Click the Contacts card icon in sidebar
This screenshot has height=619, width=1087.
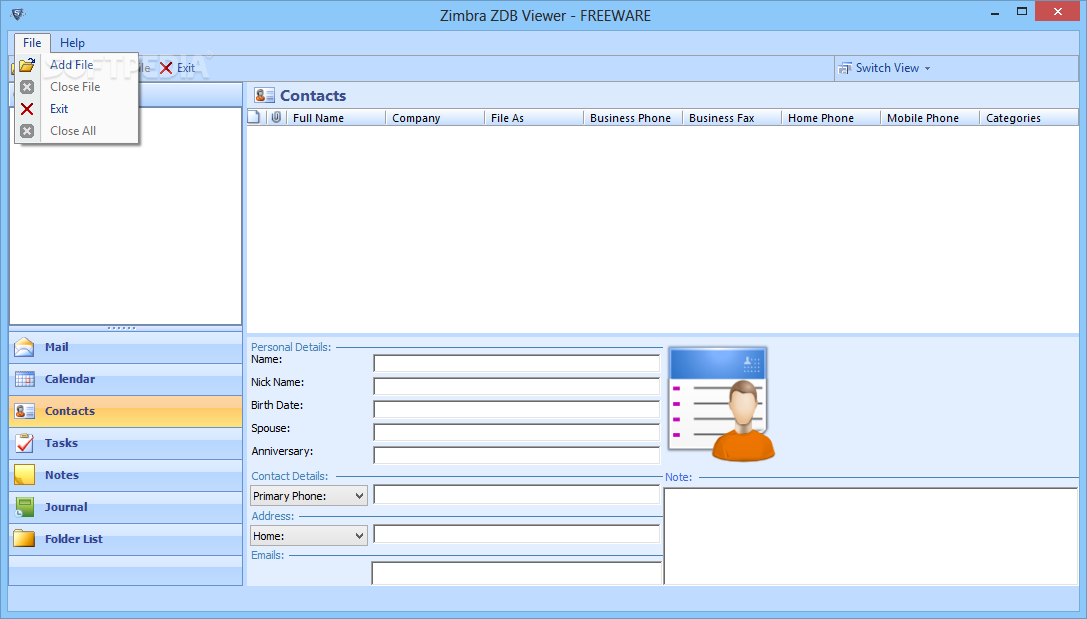(24, 411)
